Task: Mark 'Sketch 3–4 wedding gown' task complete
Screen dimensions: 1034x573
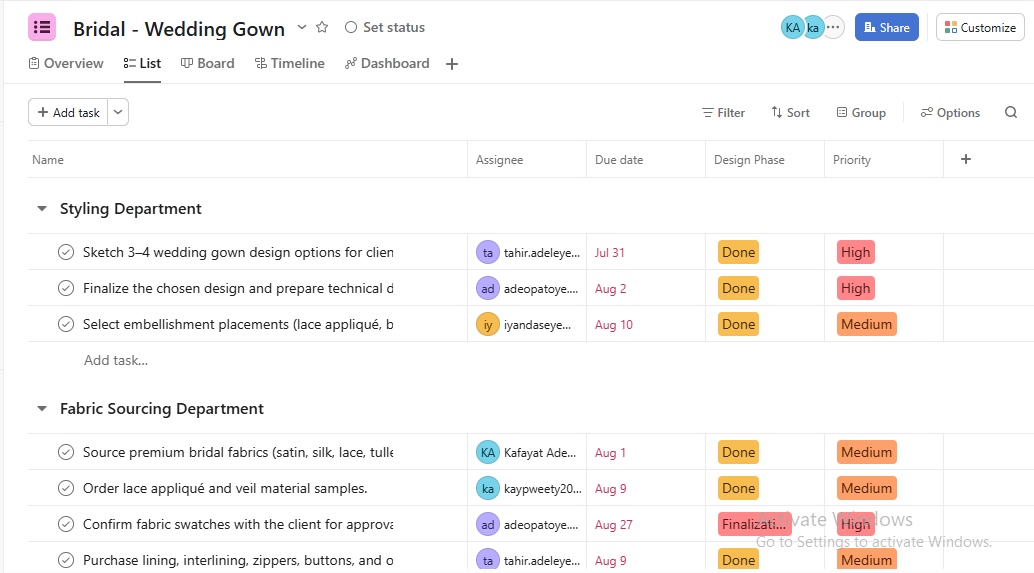Action: (x=66, y=253)
